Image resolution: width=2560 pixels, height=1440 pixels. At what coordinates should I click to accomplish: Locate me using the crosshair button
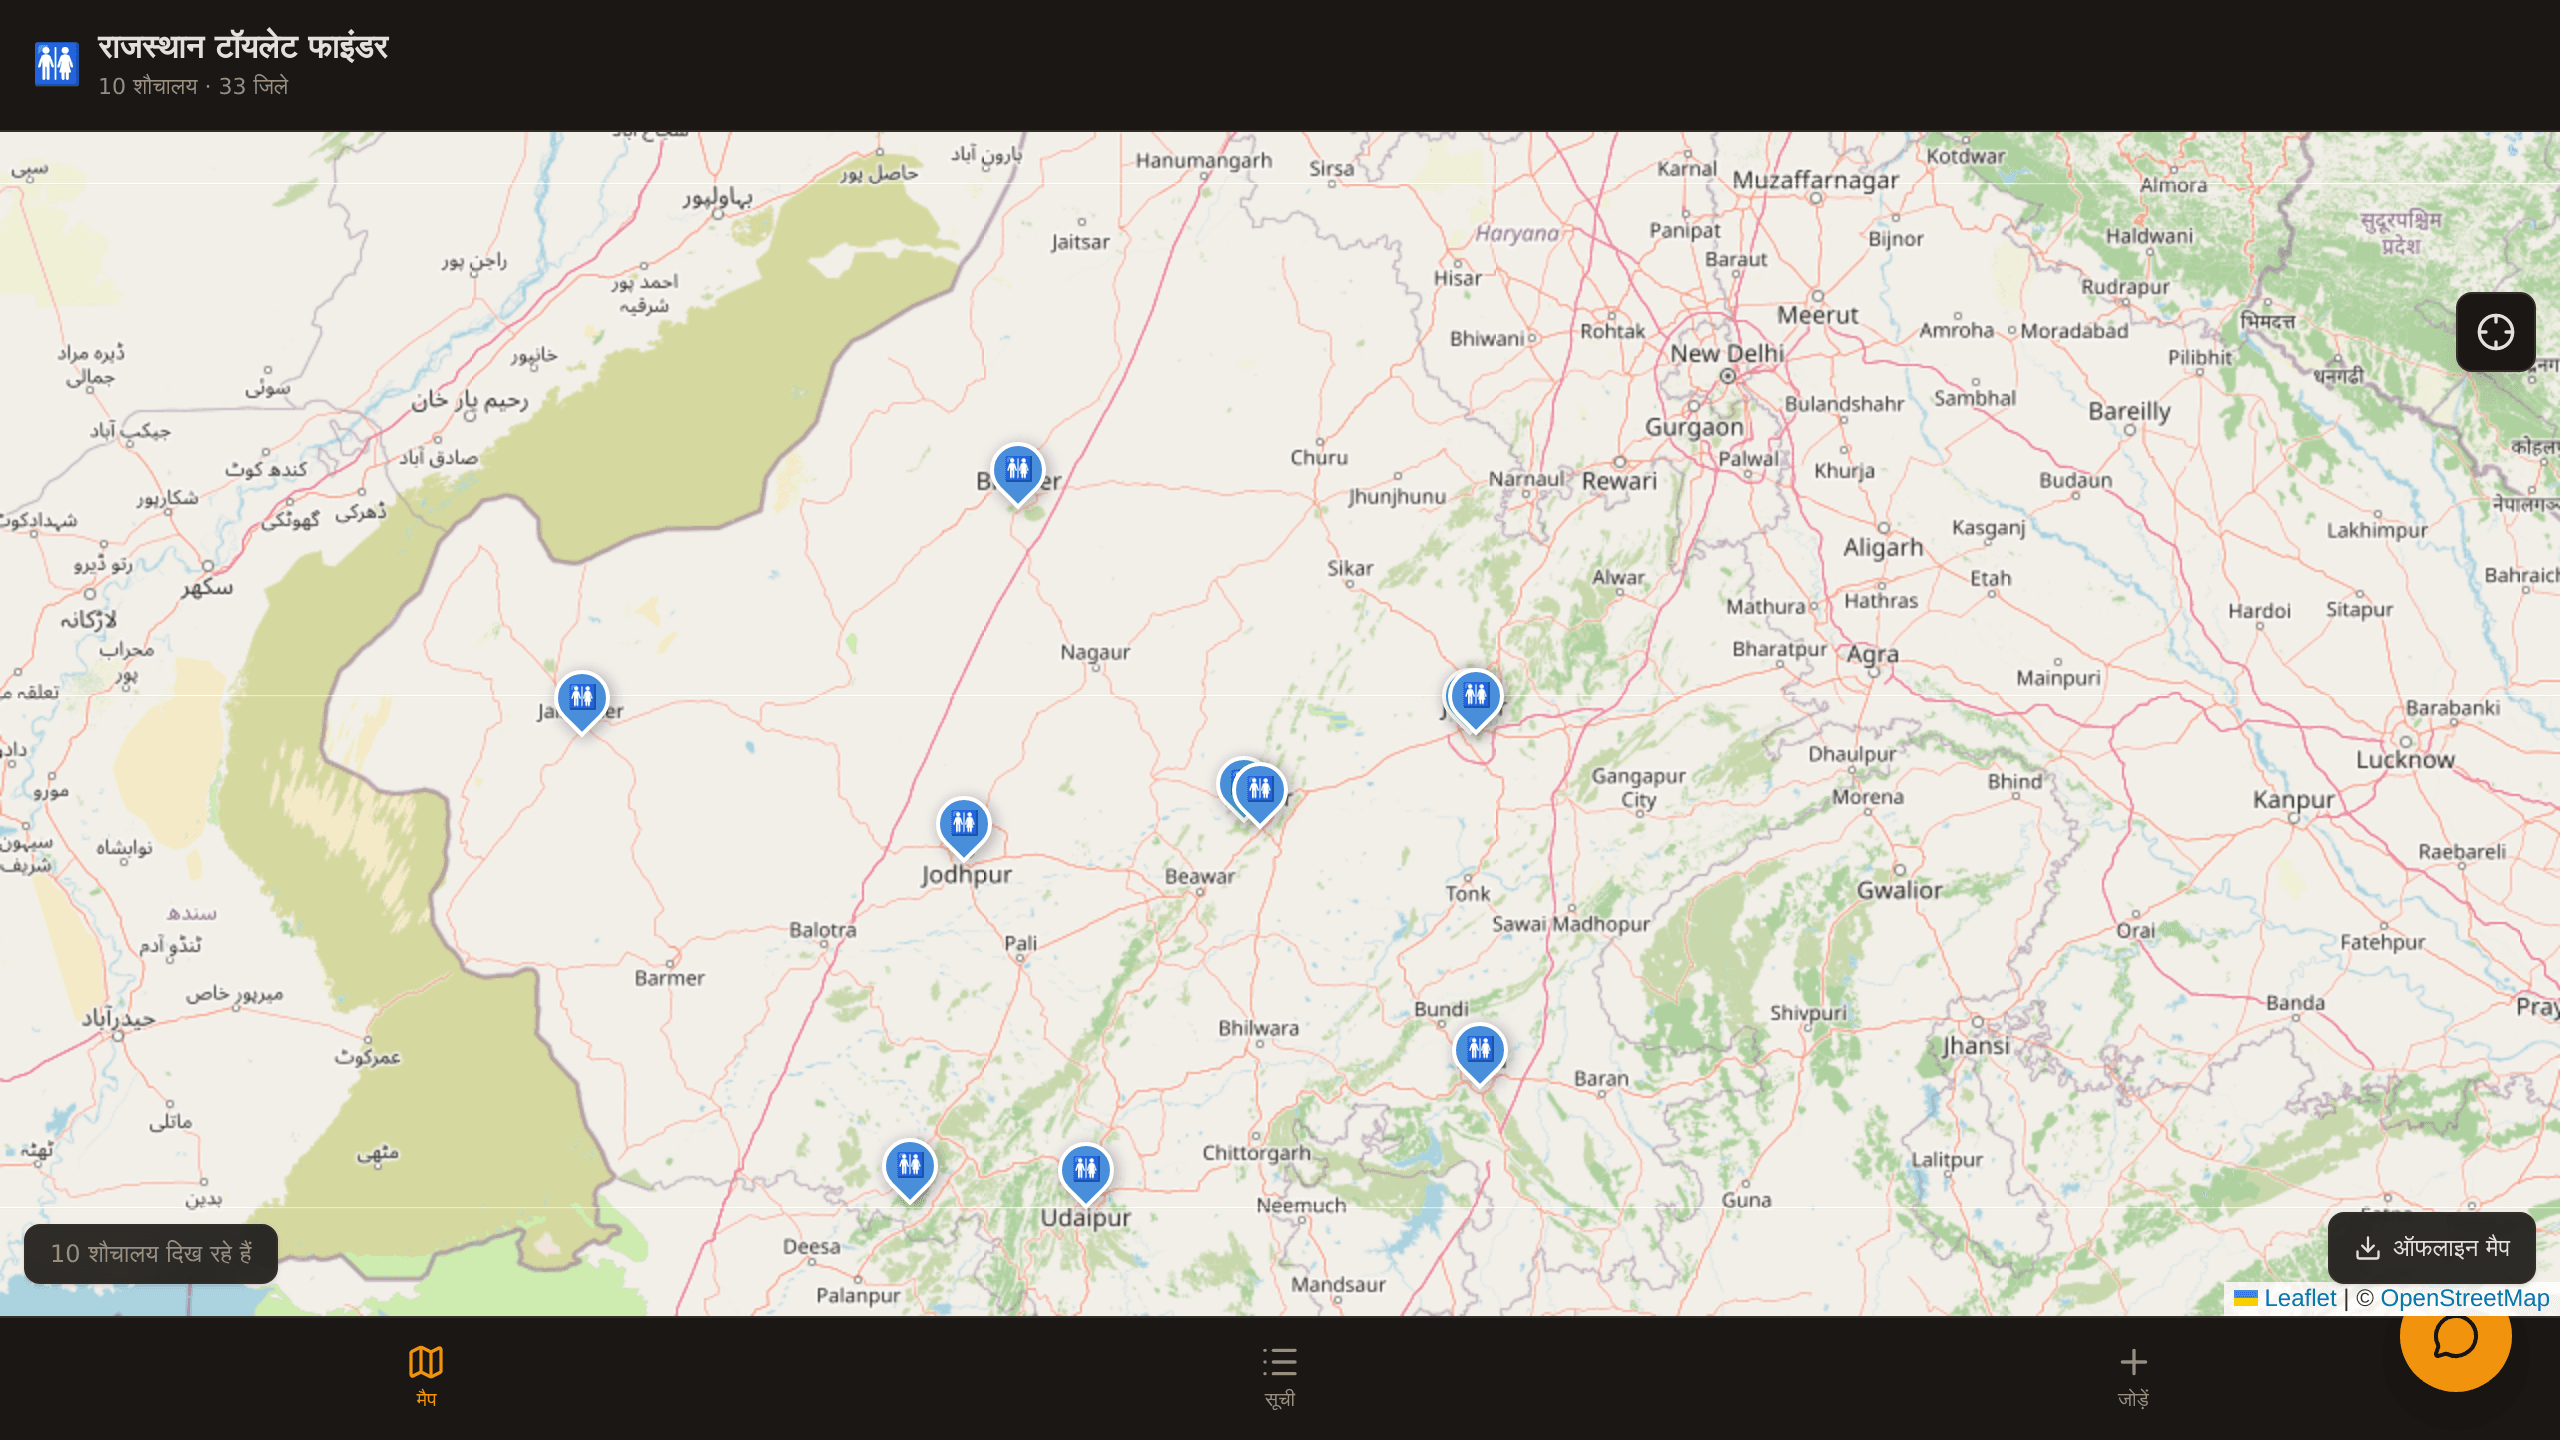(2495, 332)
